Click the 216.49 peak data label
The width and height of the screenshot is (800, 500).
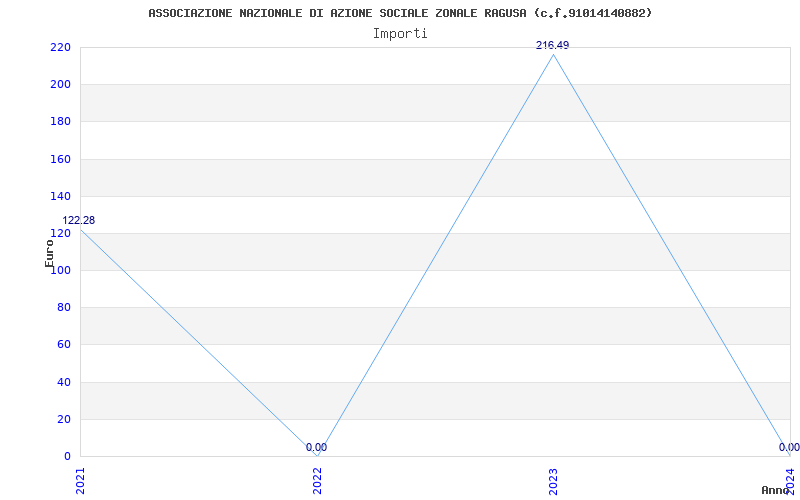click(553, 45)
